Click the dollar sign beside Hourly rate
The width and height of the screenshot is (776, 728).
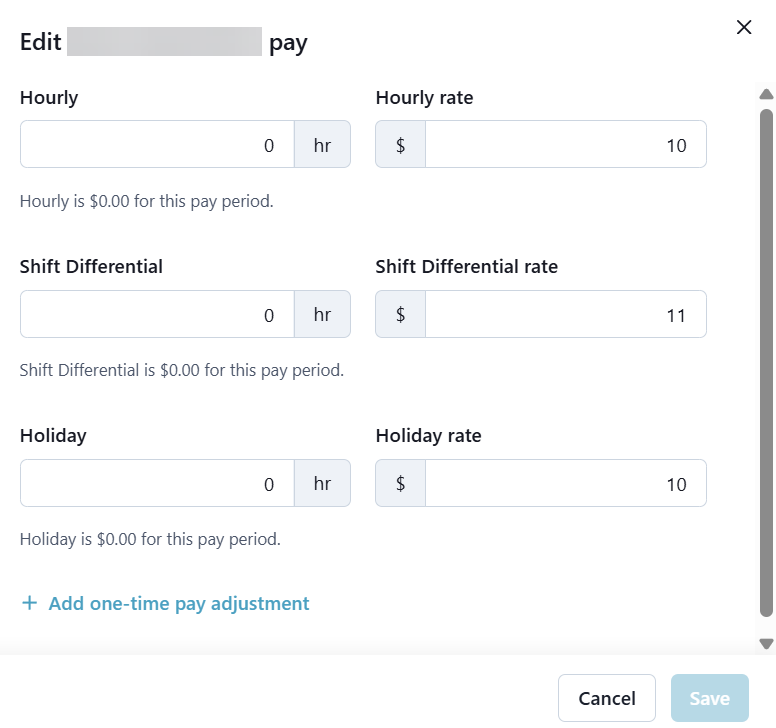pos(400,145)
